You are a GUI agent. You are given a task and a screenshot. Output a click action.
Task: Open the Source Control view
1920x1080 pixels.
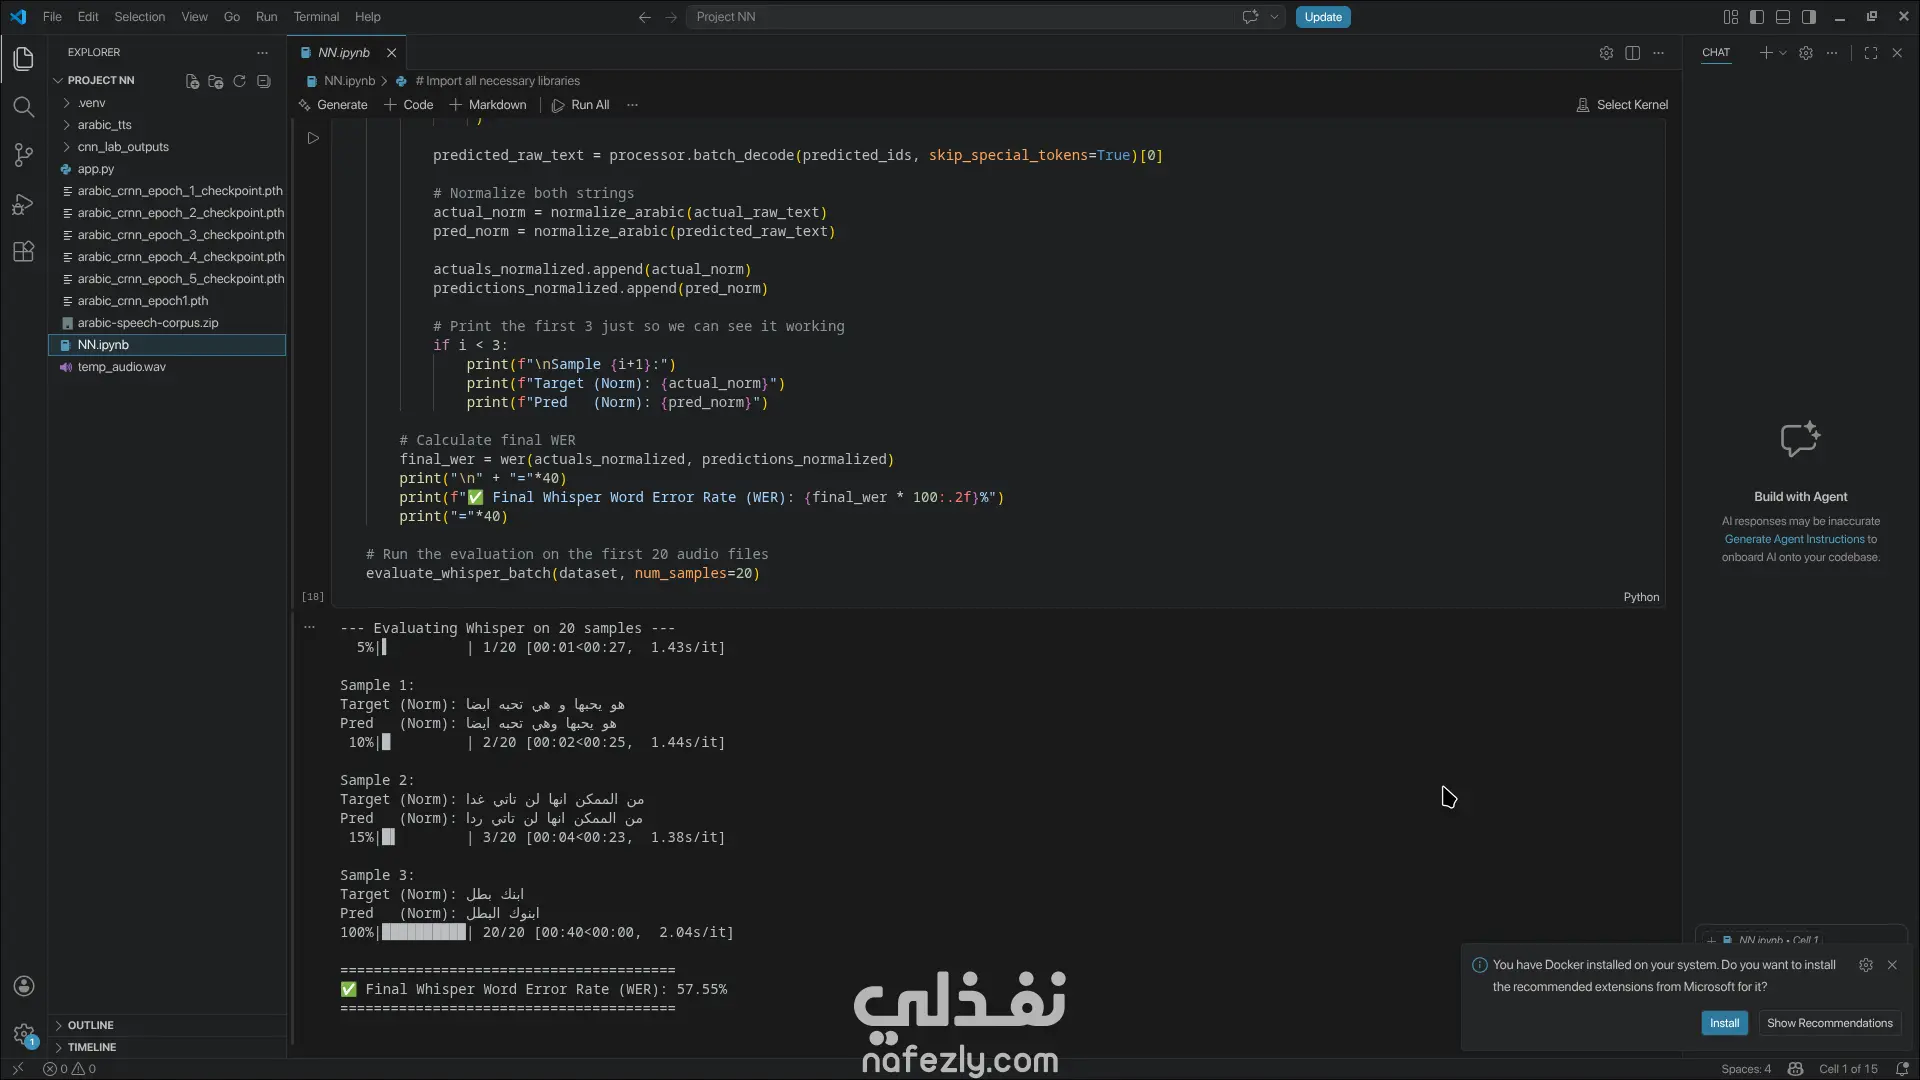tap(24, 155)
